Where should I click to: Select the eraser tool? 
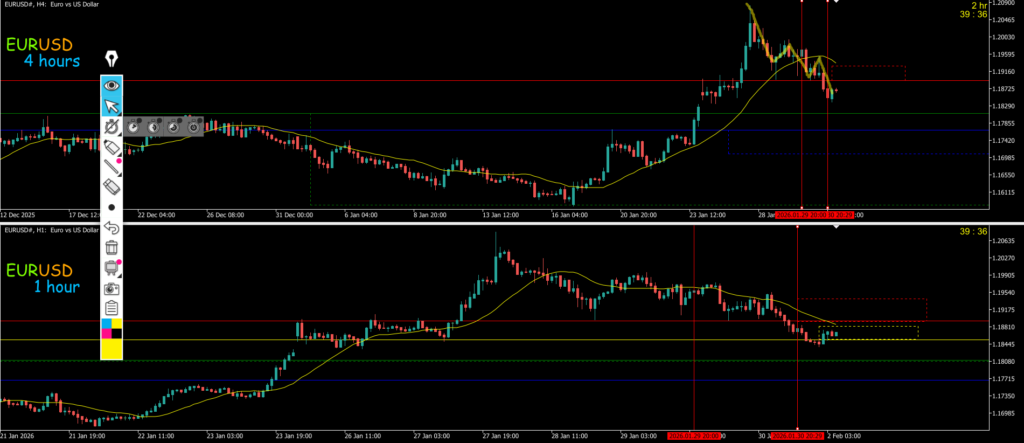coord(112,186)
